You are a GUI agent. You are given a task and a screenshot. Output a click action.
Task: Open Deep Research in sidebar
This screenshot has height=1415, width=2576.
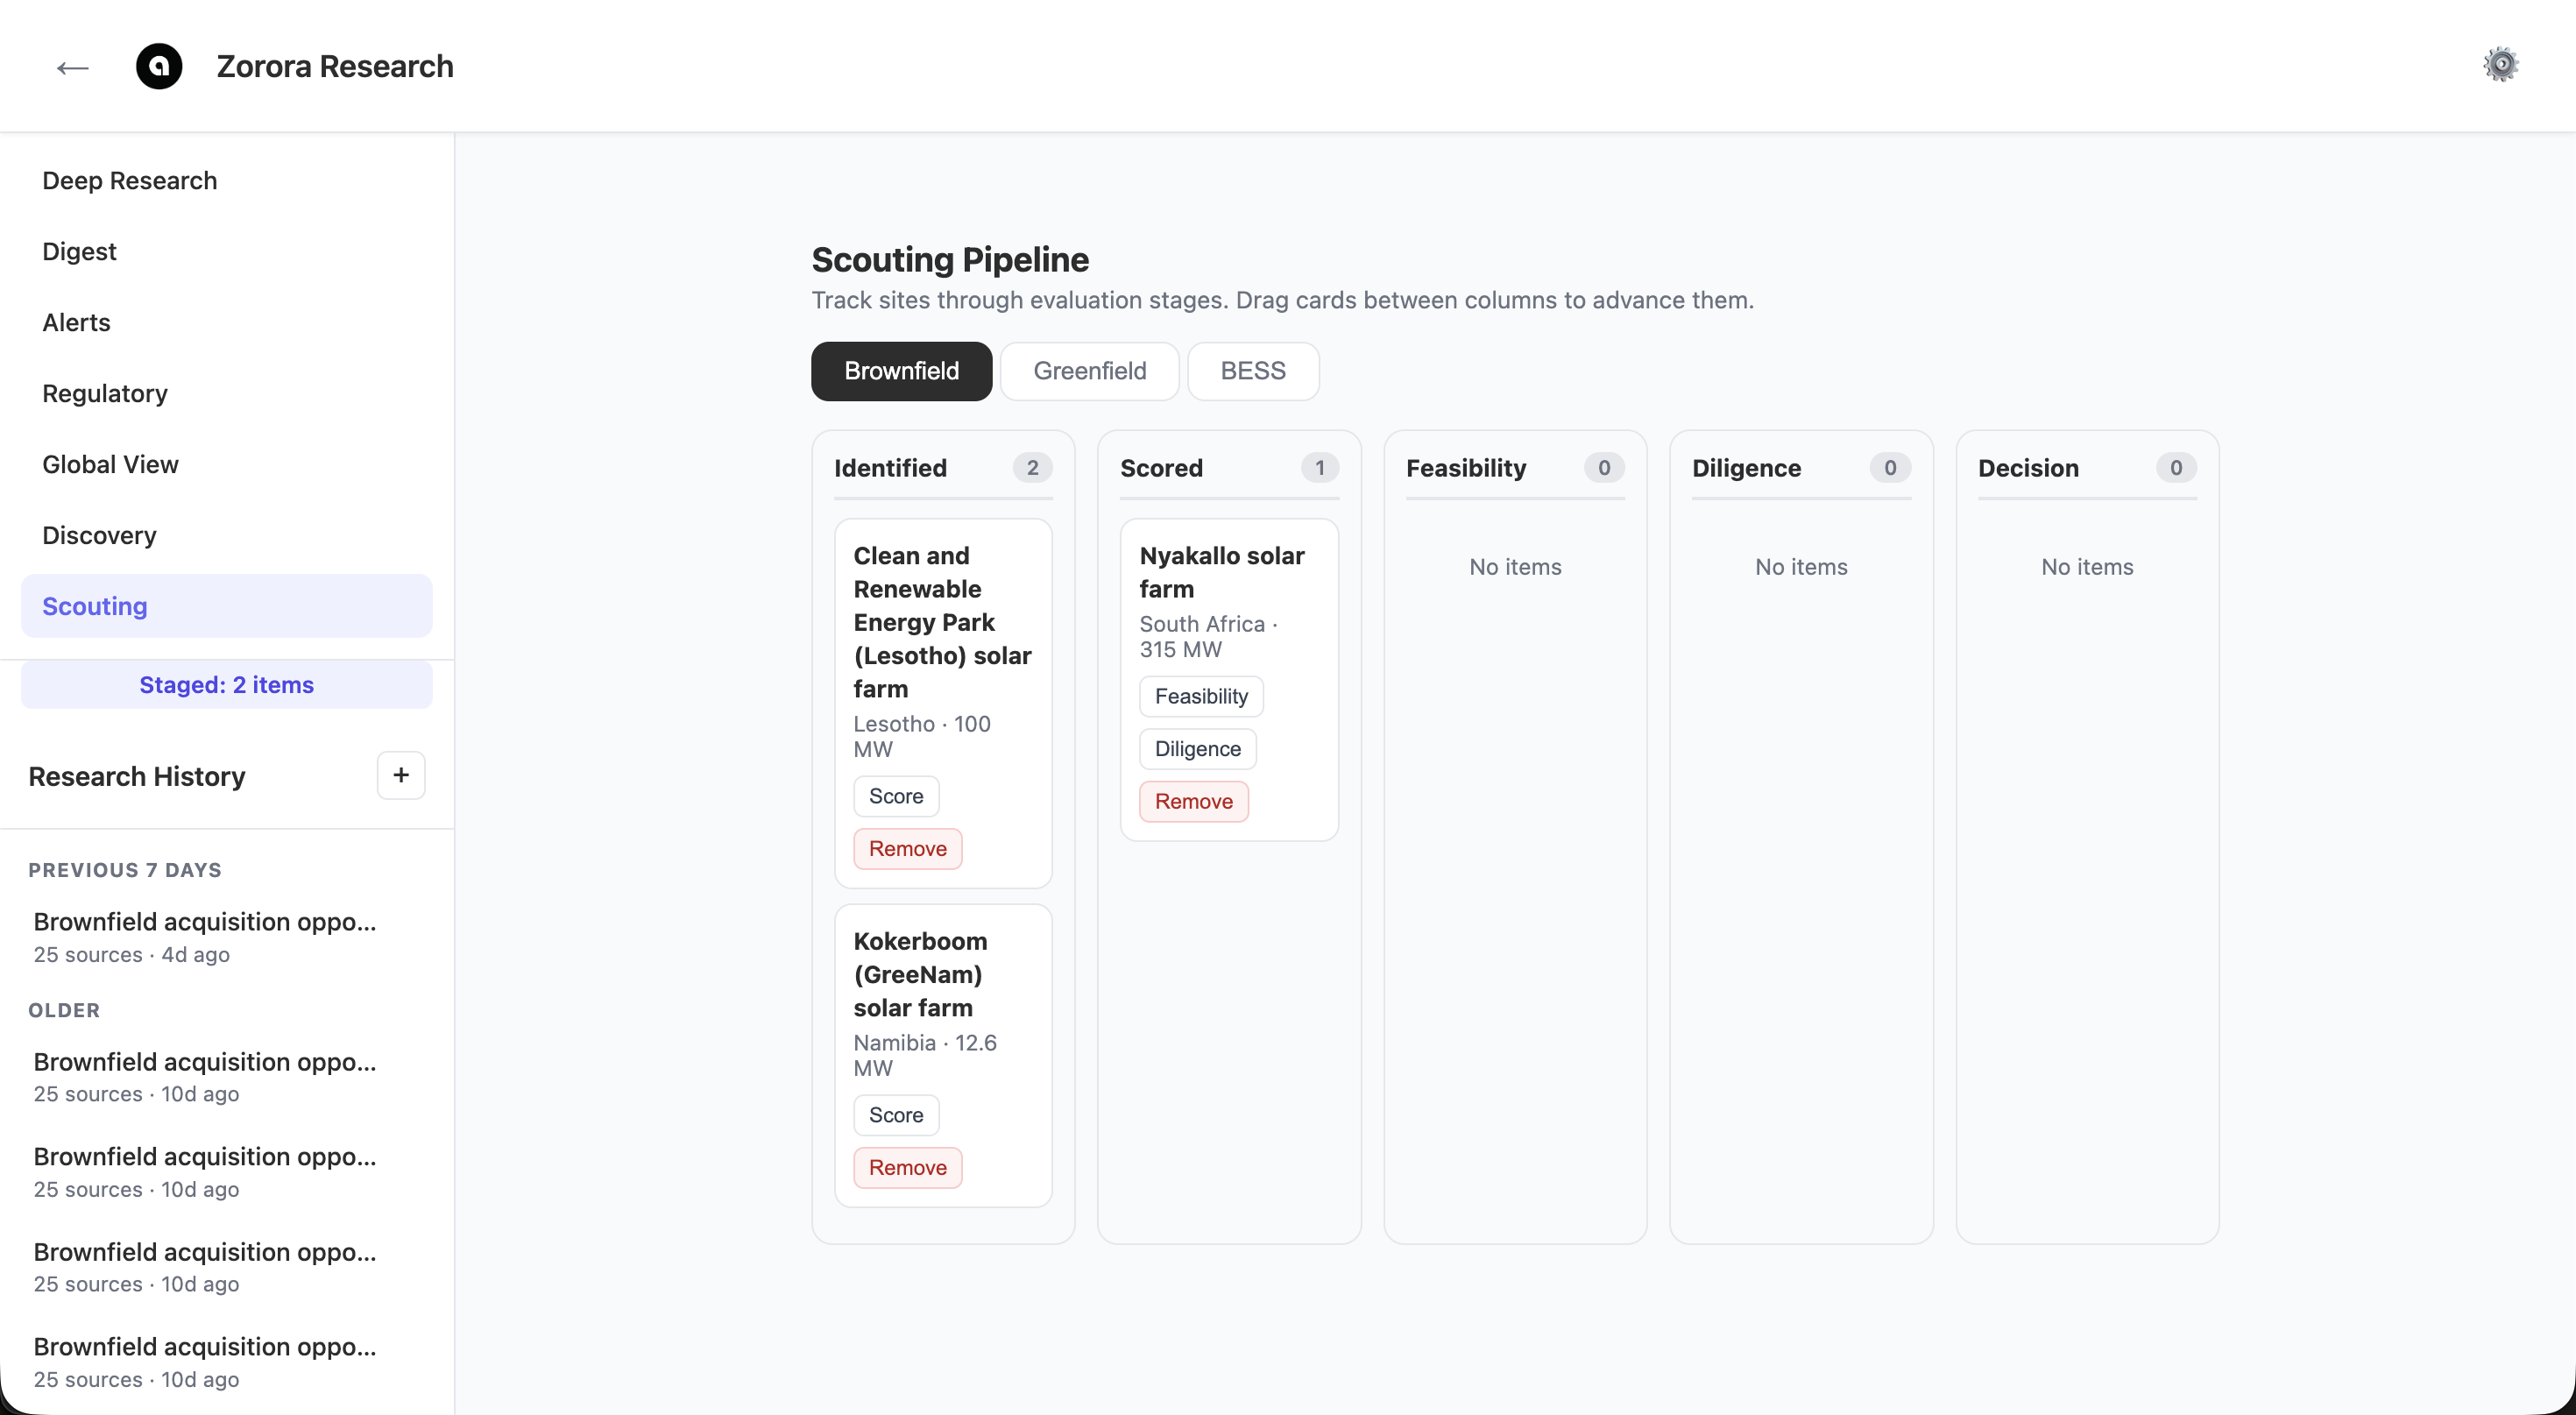tap(129, 180)
